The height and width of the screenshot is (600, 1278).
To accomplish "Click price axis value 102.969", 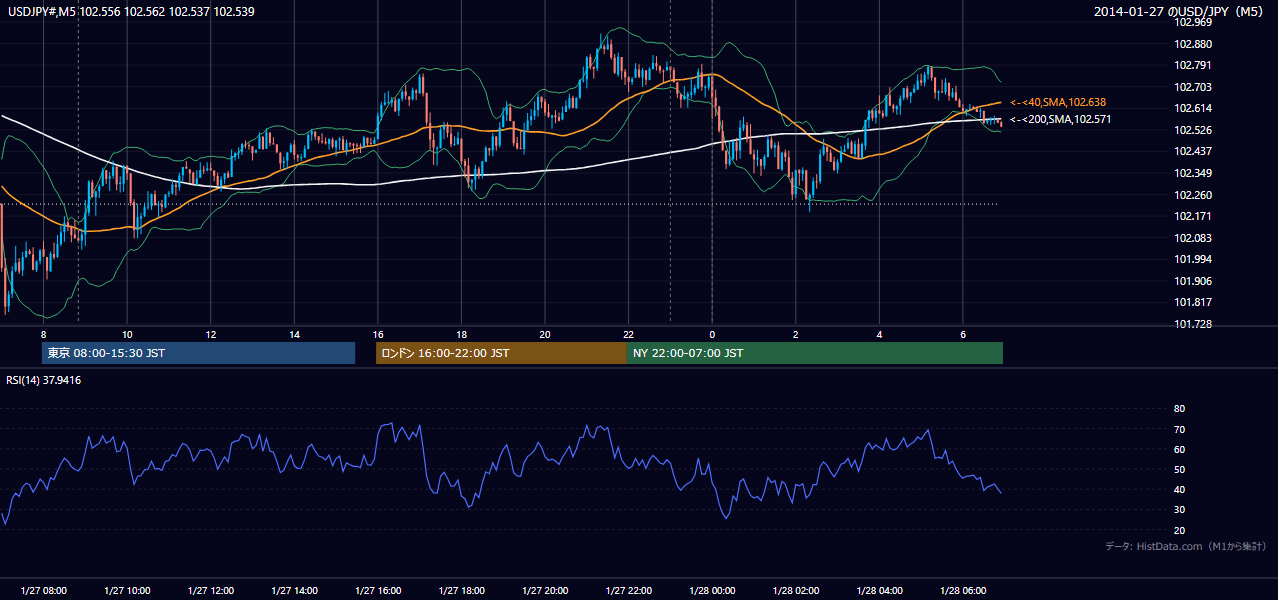I will [x=1193, y=22].
